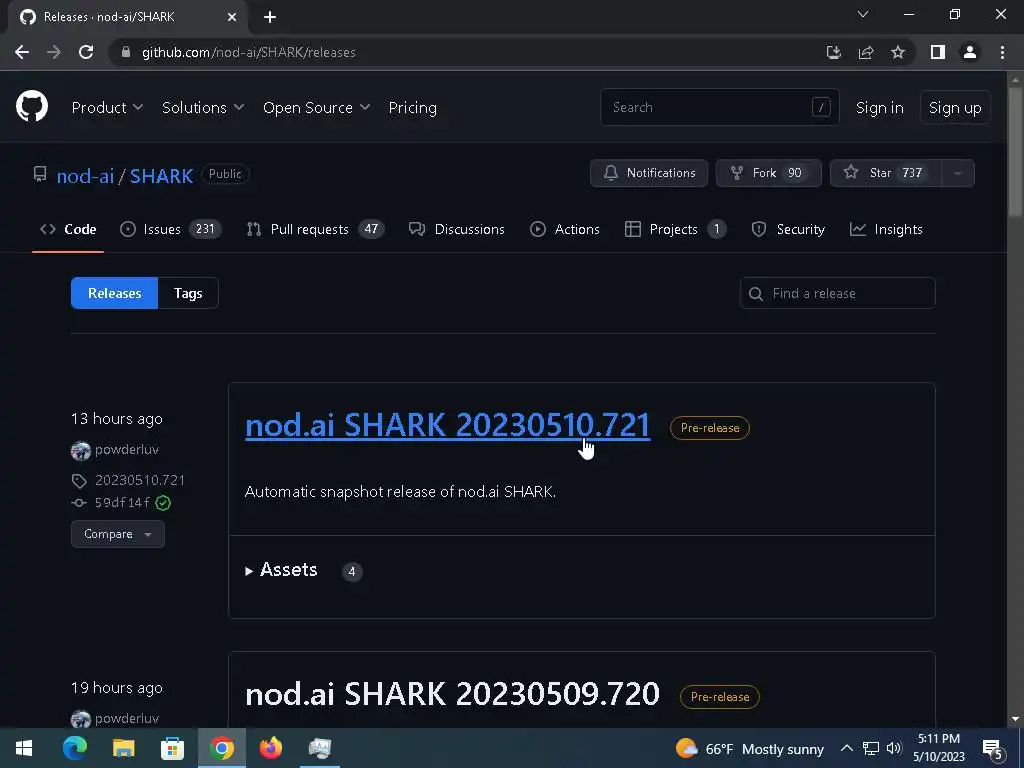This screenshot has width=1024, height=768.
Task: Open Chrome's three-dot menu
Action: click(x=1002, y=52)
